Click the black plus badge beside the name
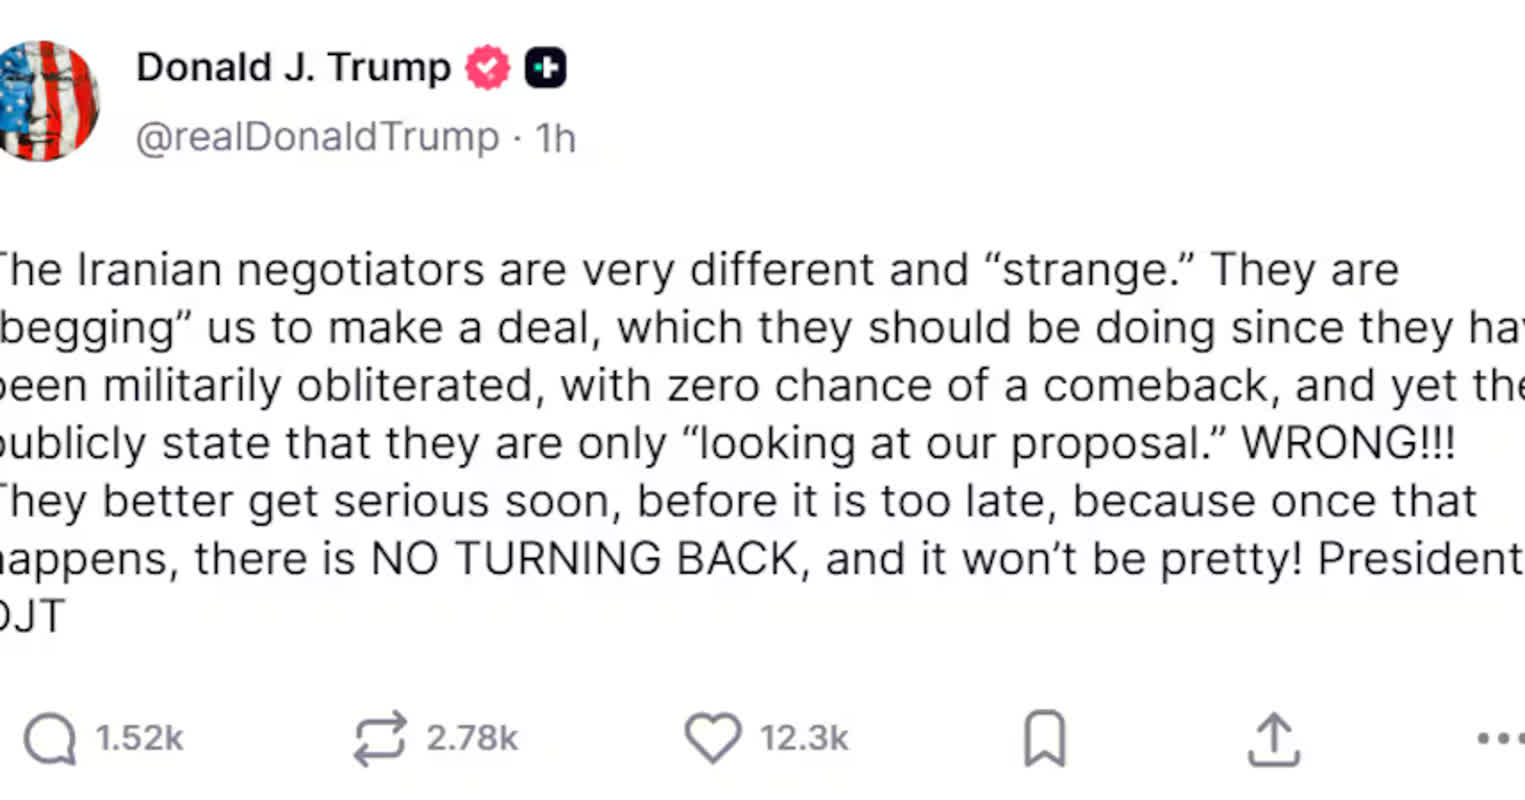The height and width of the screenshot is (800, 1525). 545,68
